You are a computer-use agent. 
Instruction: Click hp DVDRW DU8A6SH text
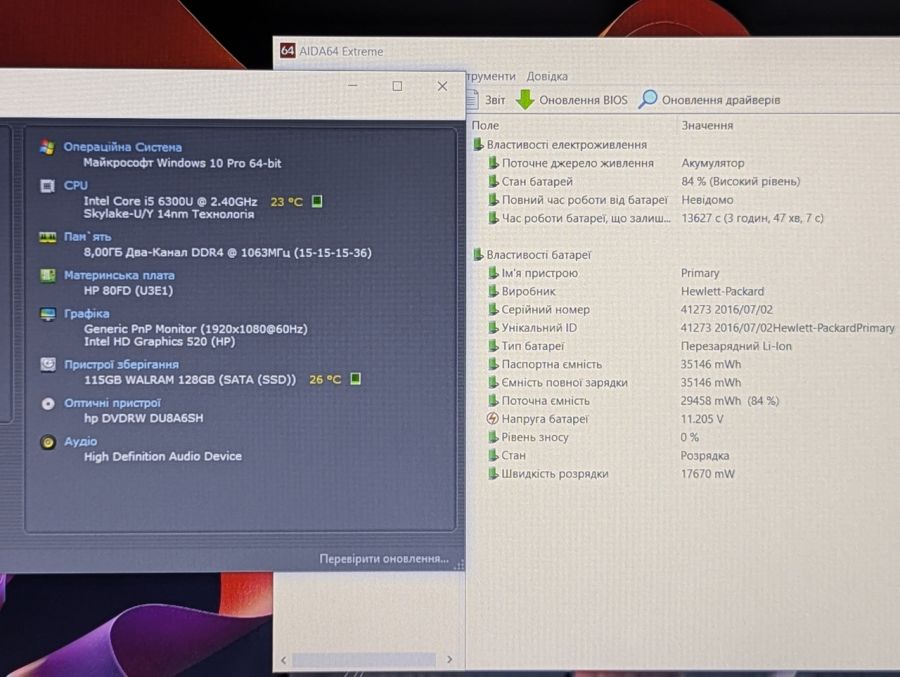coord(143,417)
